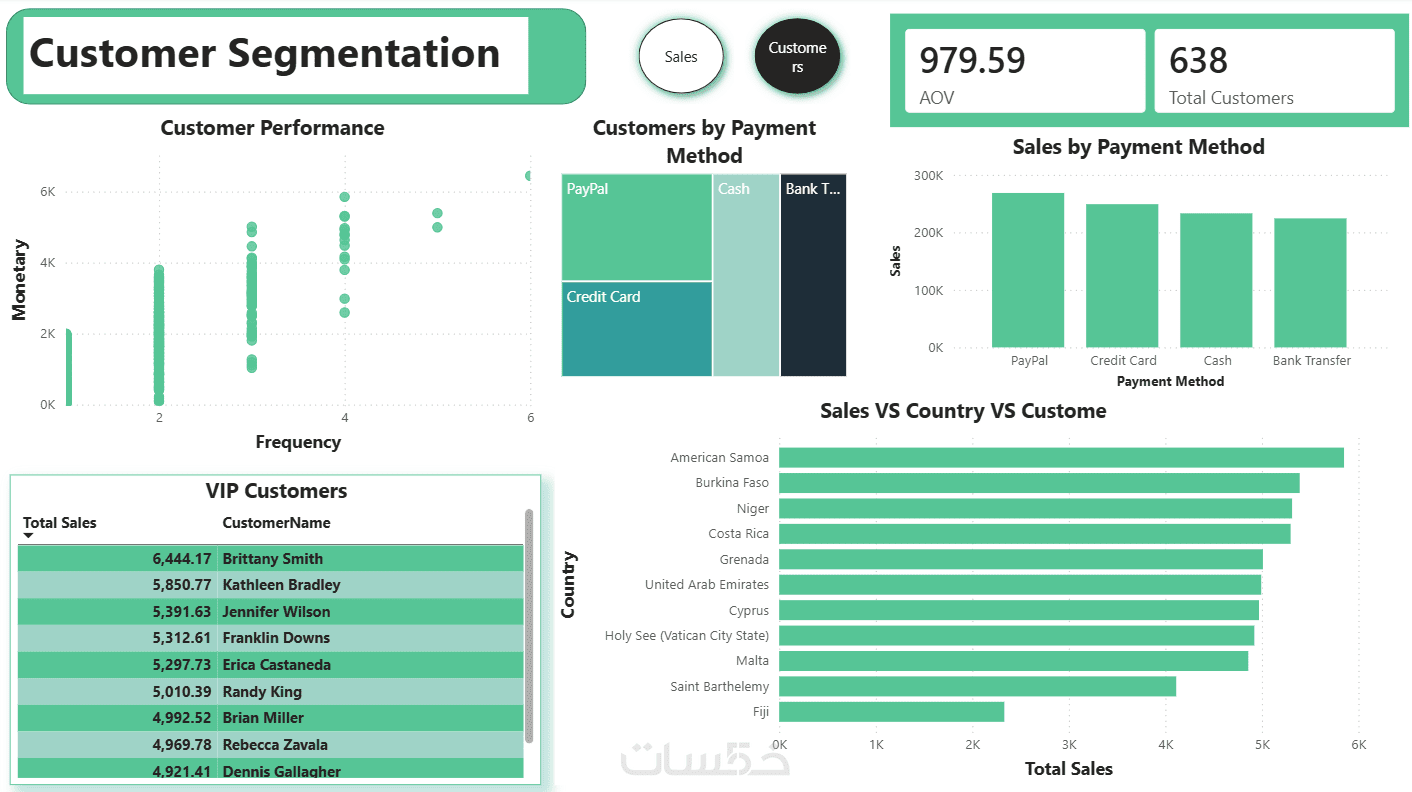Select the Bank Transfer treemap tile

click(x=813, y=275)
